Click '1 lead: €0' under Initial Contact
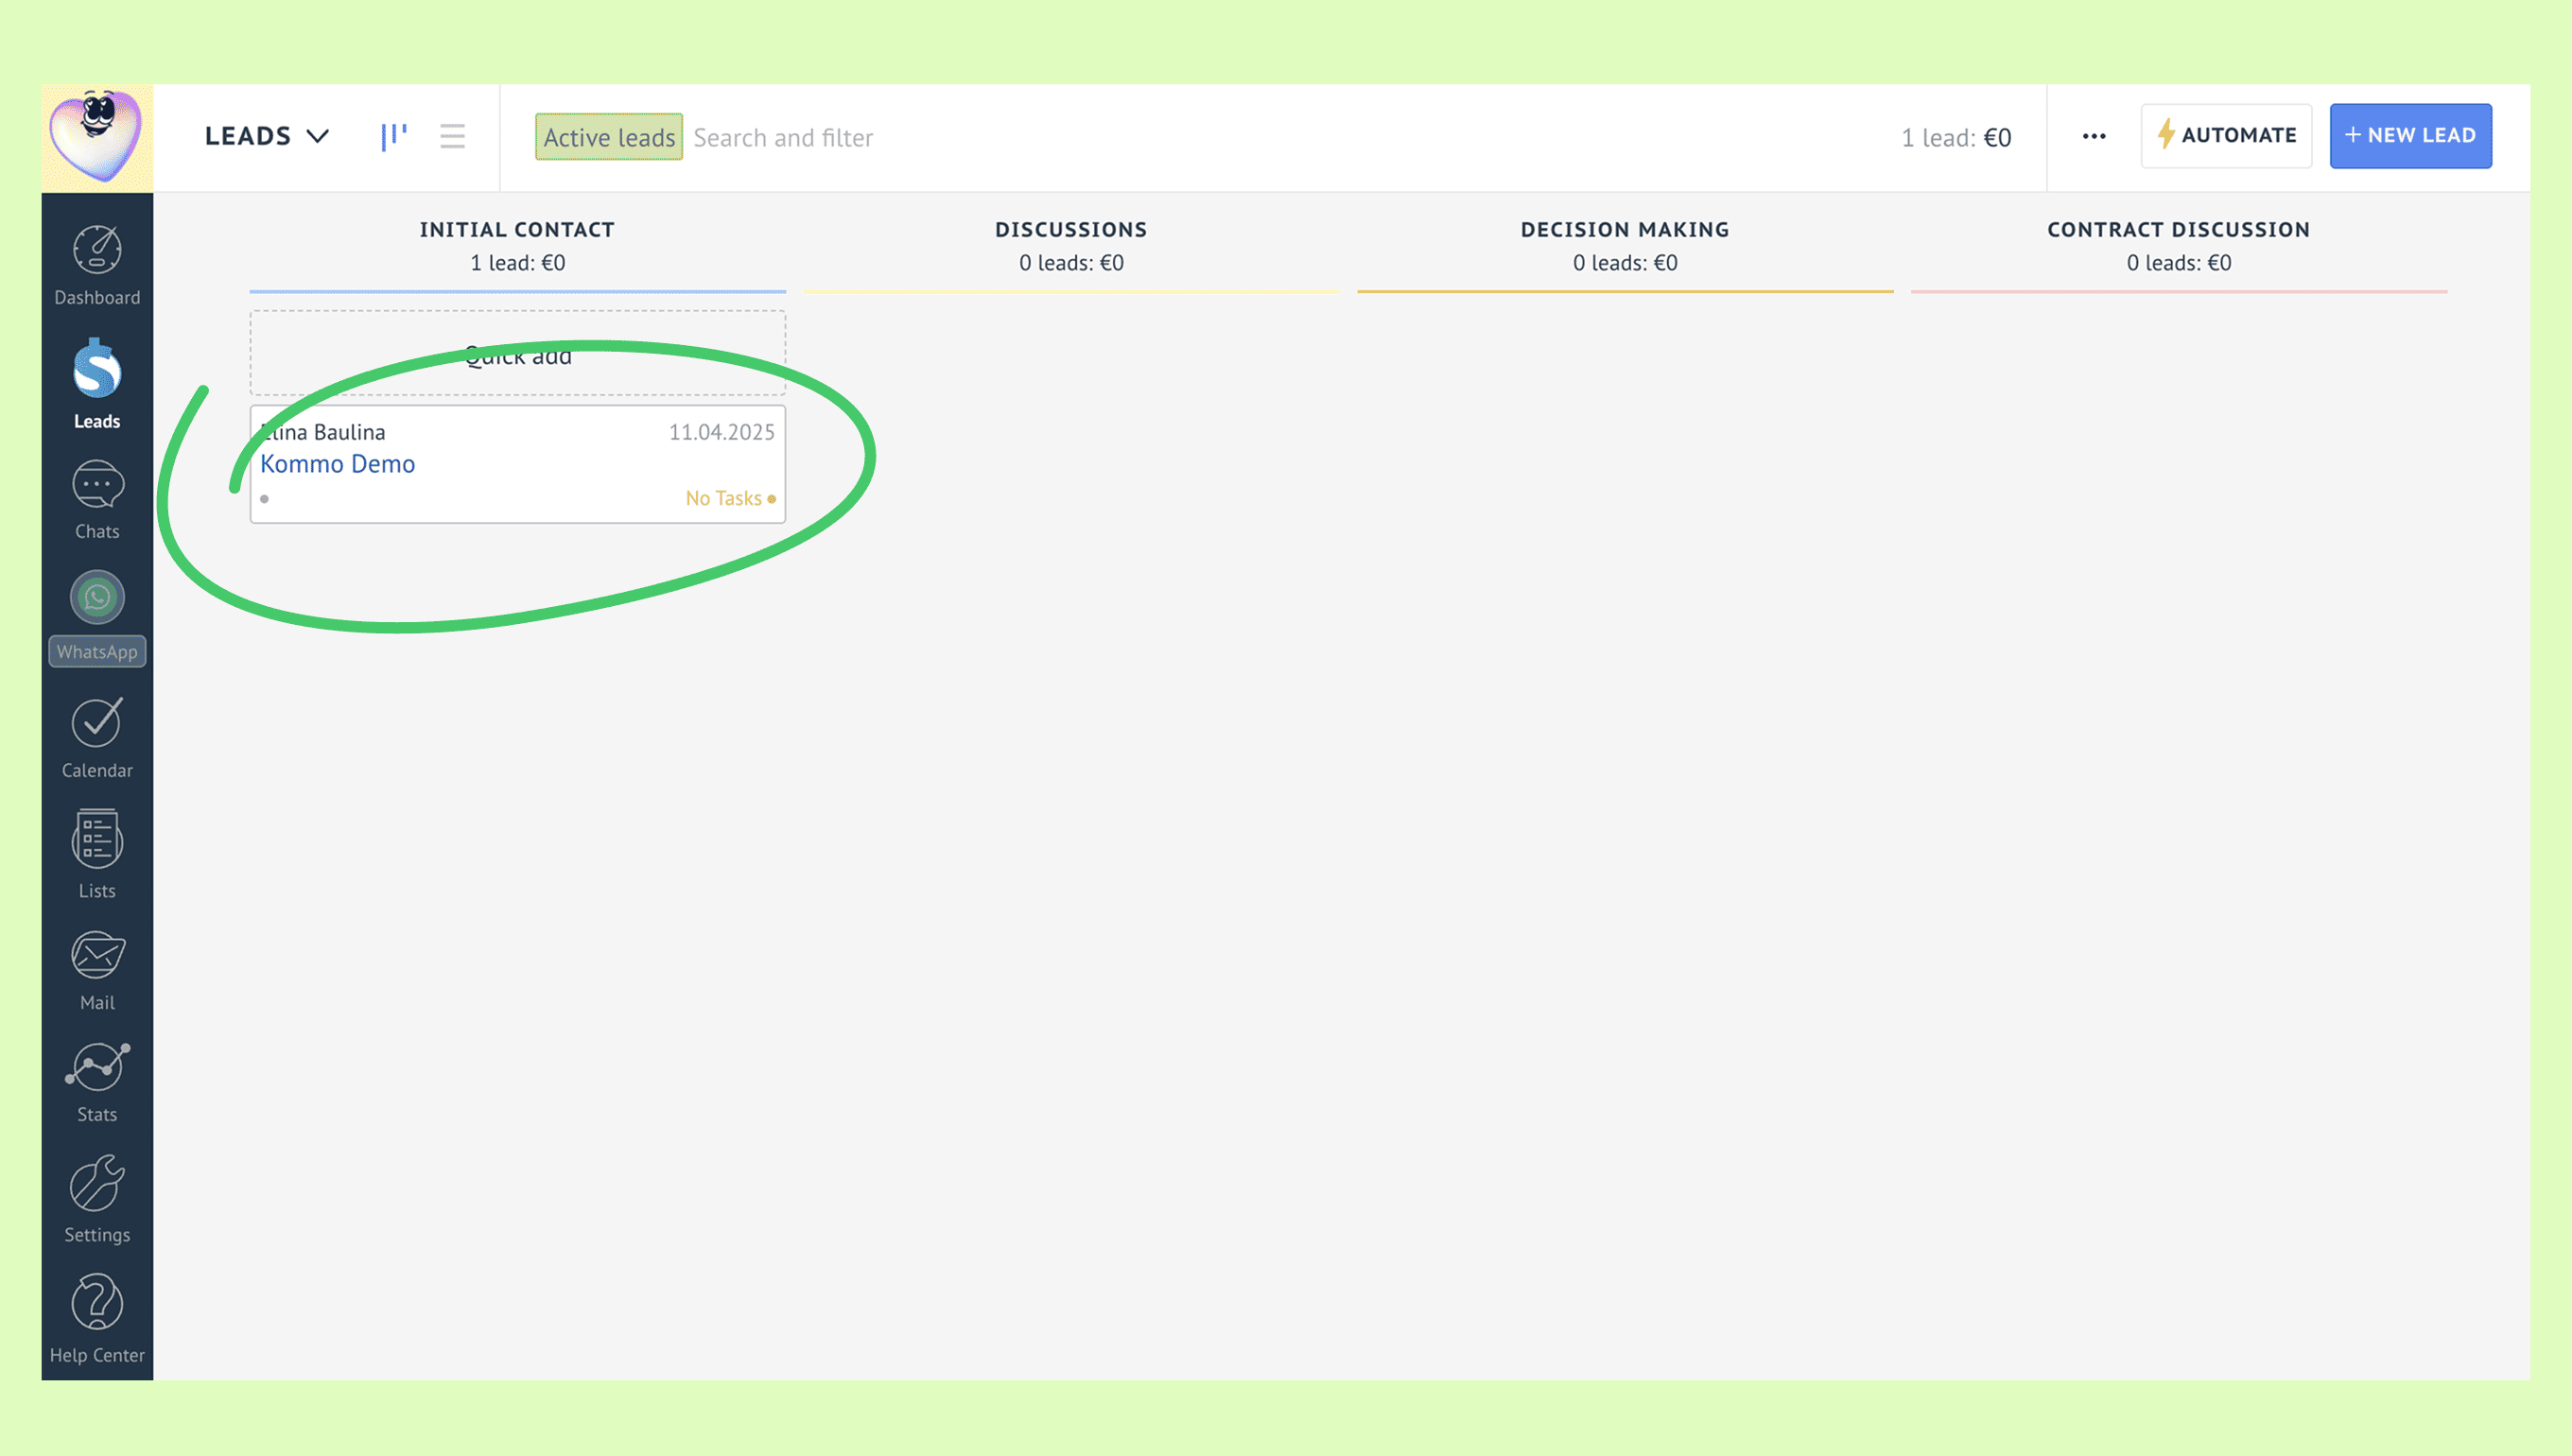 pos(517,263)
